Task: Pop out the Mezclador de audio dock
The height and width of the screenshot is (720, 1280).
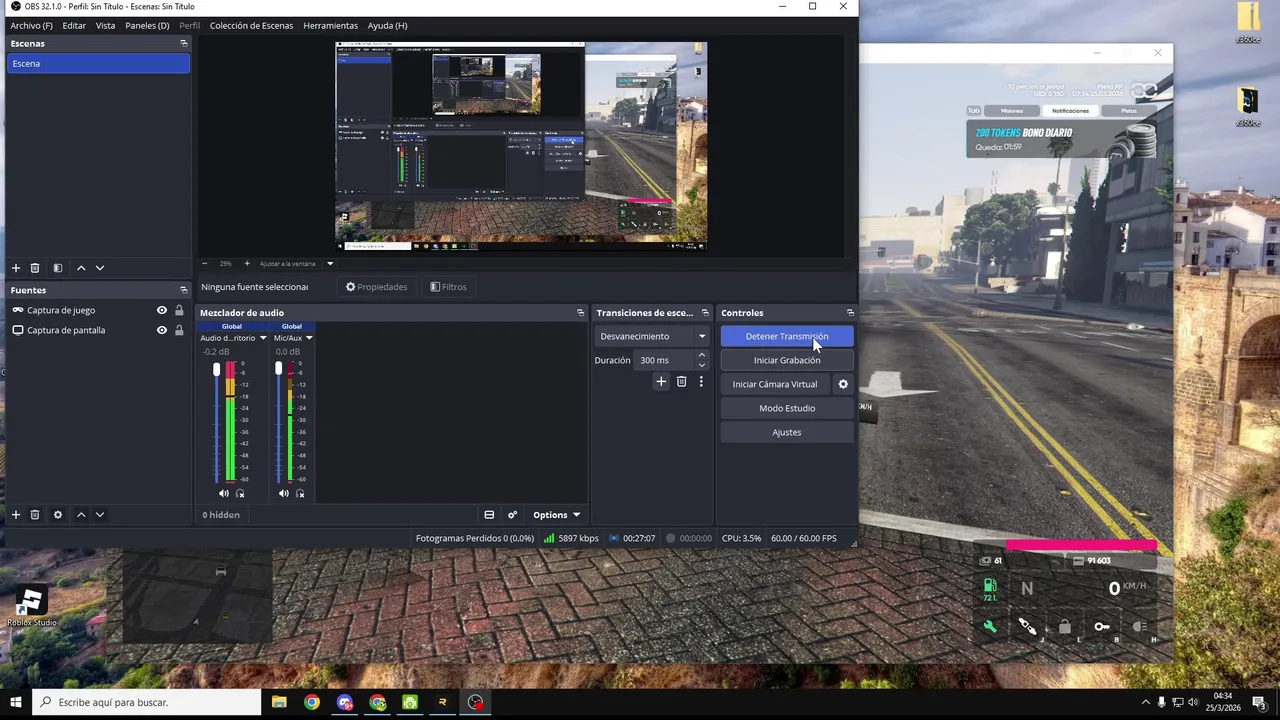Action: (580, 313)
